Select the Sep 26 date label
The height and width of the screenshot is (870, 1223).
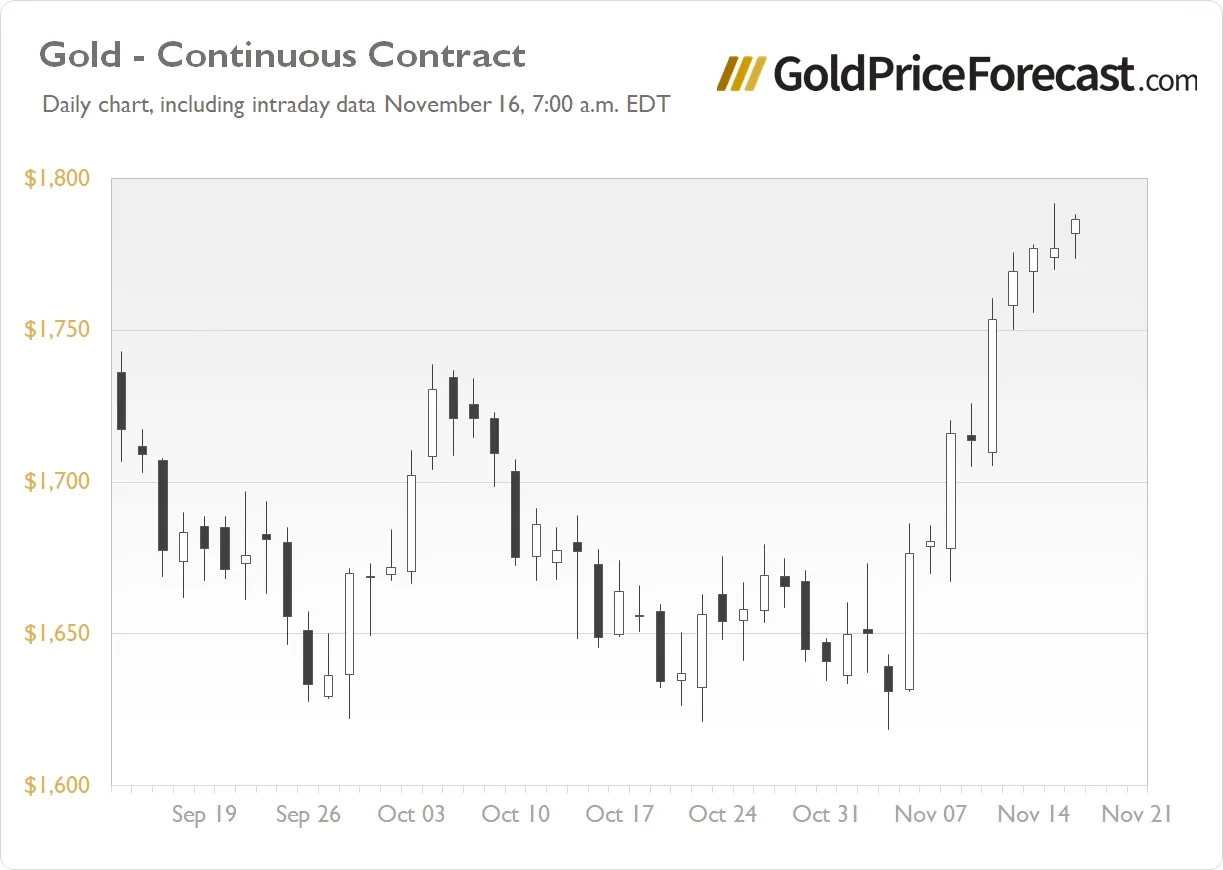tap(308, 815)
